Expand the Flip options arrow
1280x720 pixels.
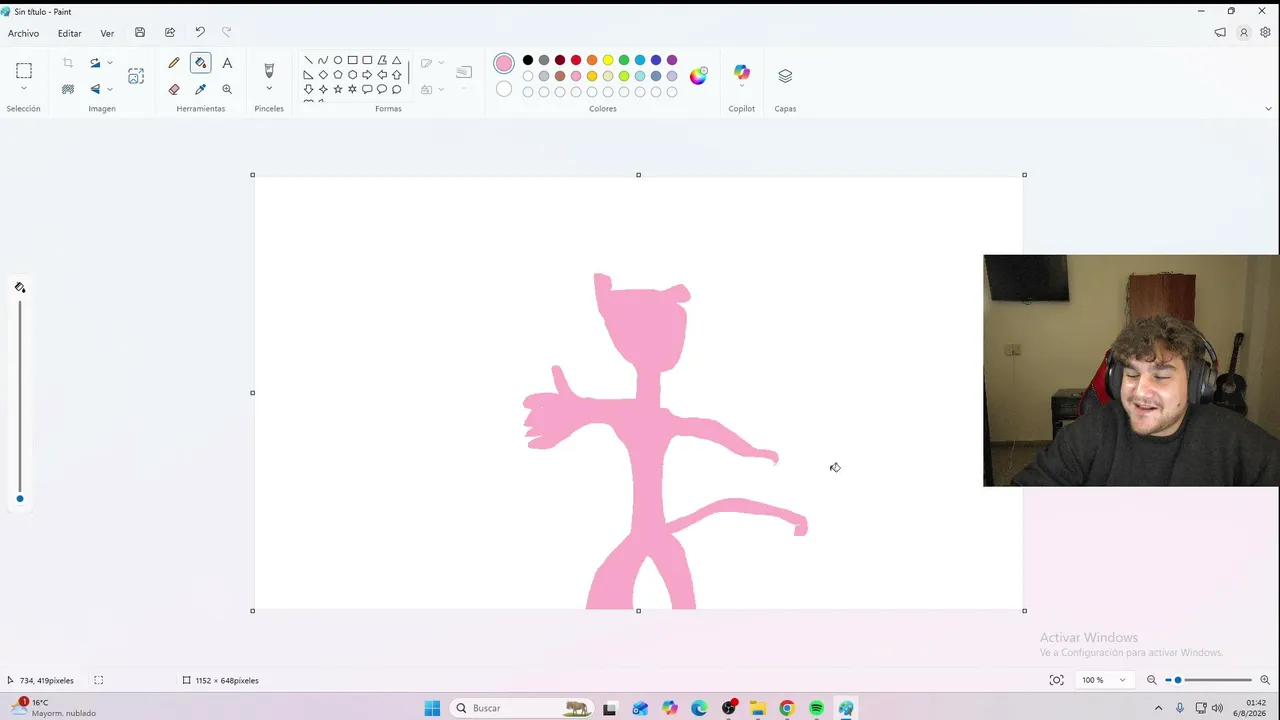point(109,89)
